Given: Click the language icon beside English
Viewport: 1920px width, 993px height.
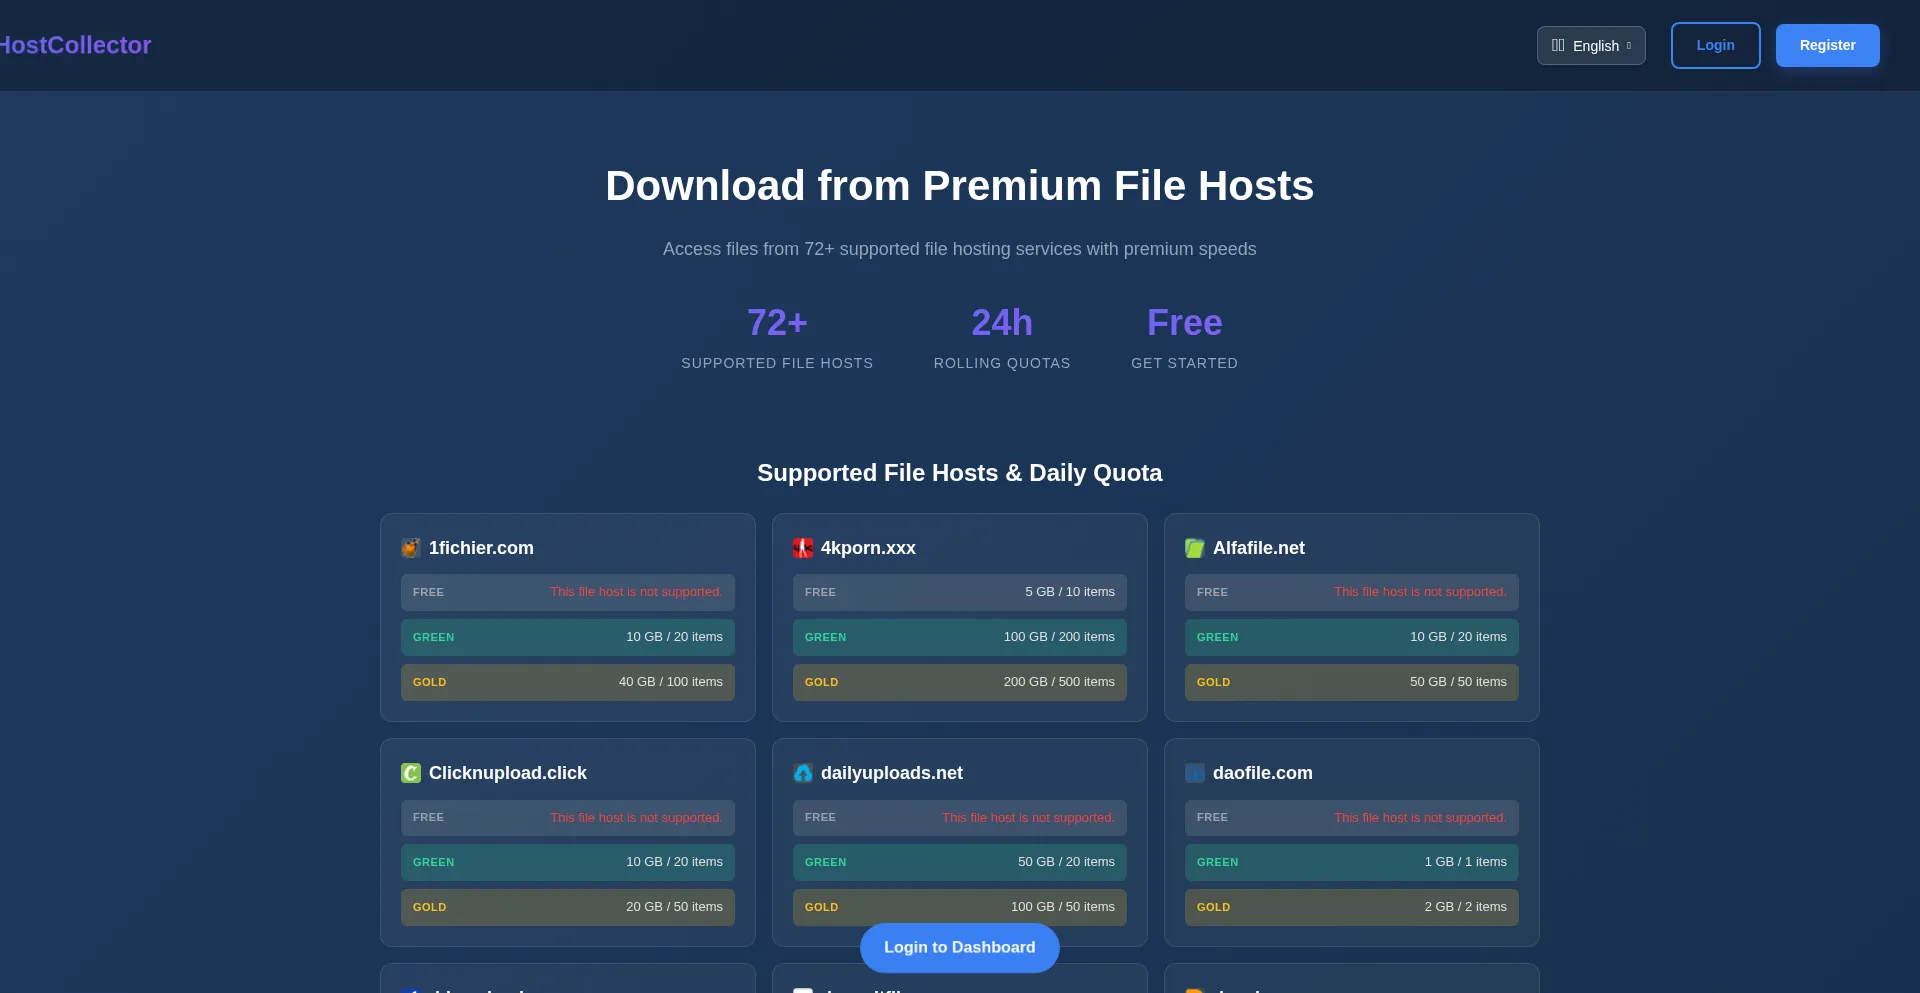Looking at the screenshot, I should pos(1557,45).
